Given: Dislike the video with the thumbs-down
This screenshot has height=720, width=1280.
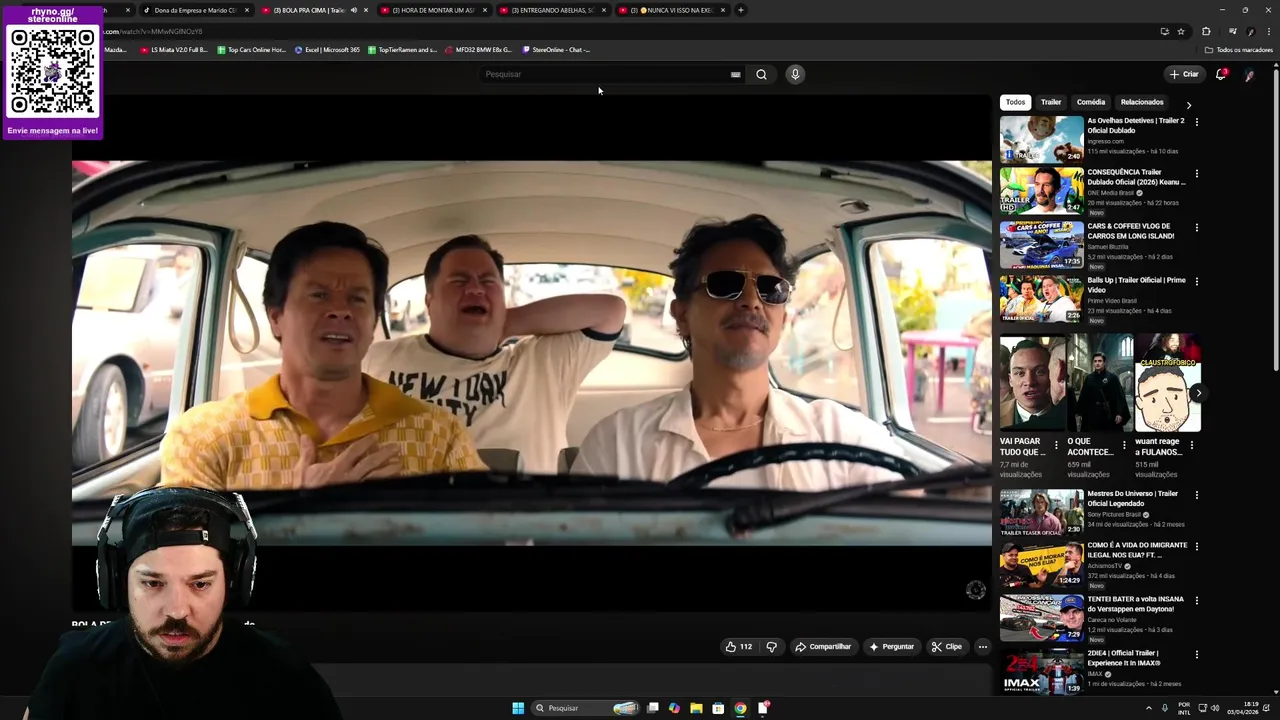Looking at the screenshot, I should [x=771, y=647].
